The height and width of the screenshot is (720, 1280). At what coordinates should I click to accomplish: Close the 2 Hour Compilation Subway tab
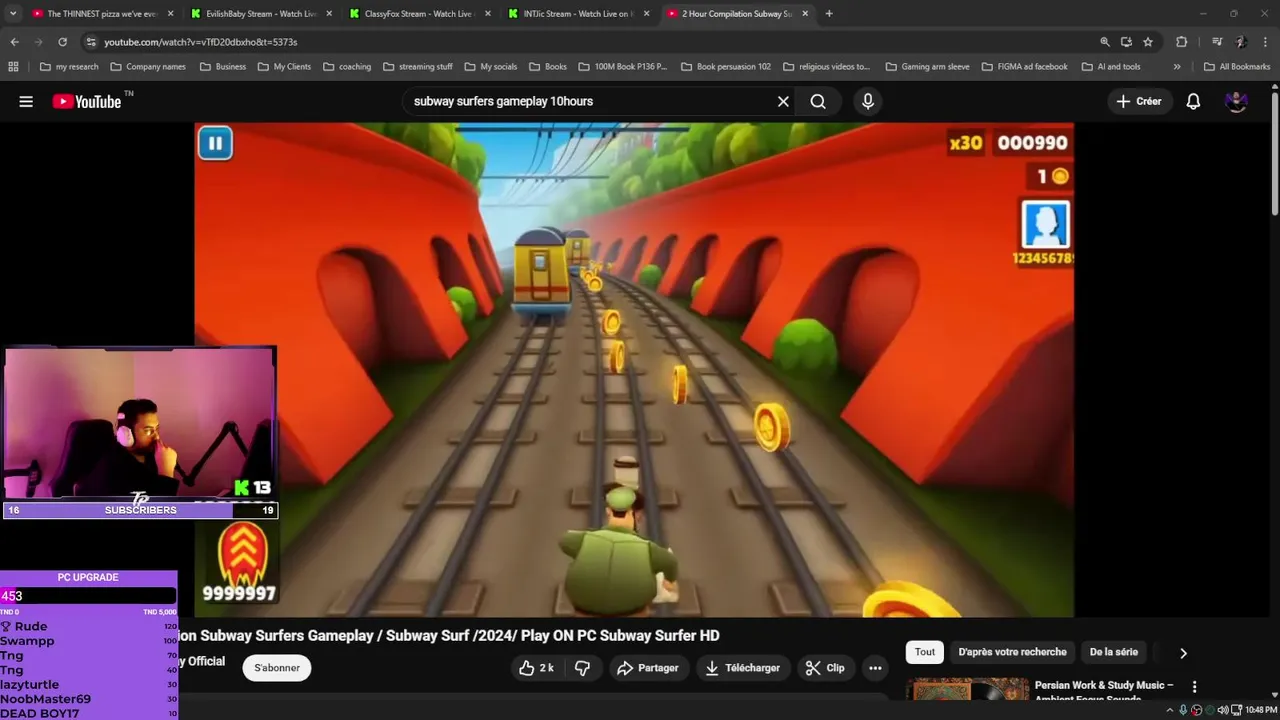click(x=805, y=14)
